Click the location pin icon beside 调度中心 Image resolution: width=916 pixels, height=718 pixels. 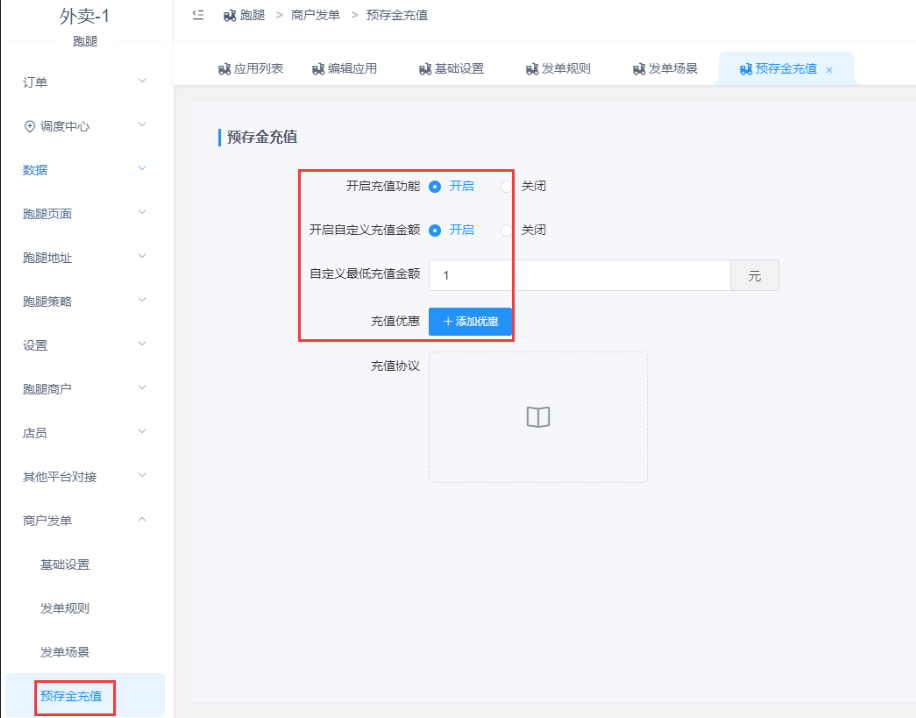(x=29, y=126)
